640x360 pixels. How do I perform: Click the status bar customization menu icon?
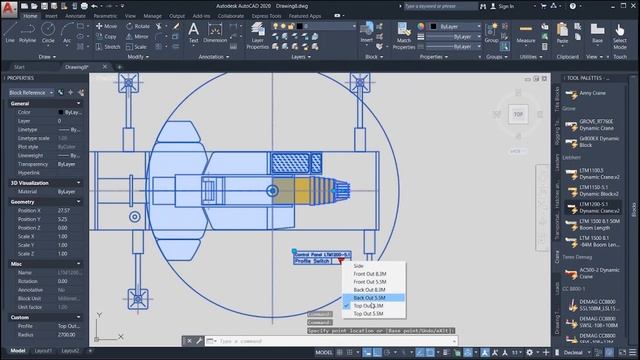point(633,352)
